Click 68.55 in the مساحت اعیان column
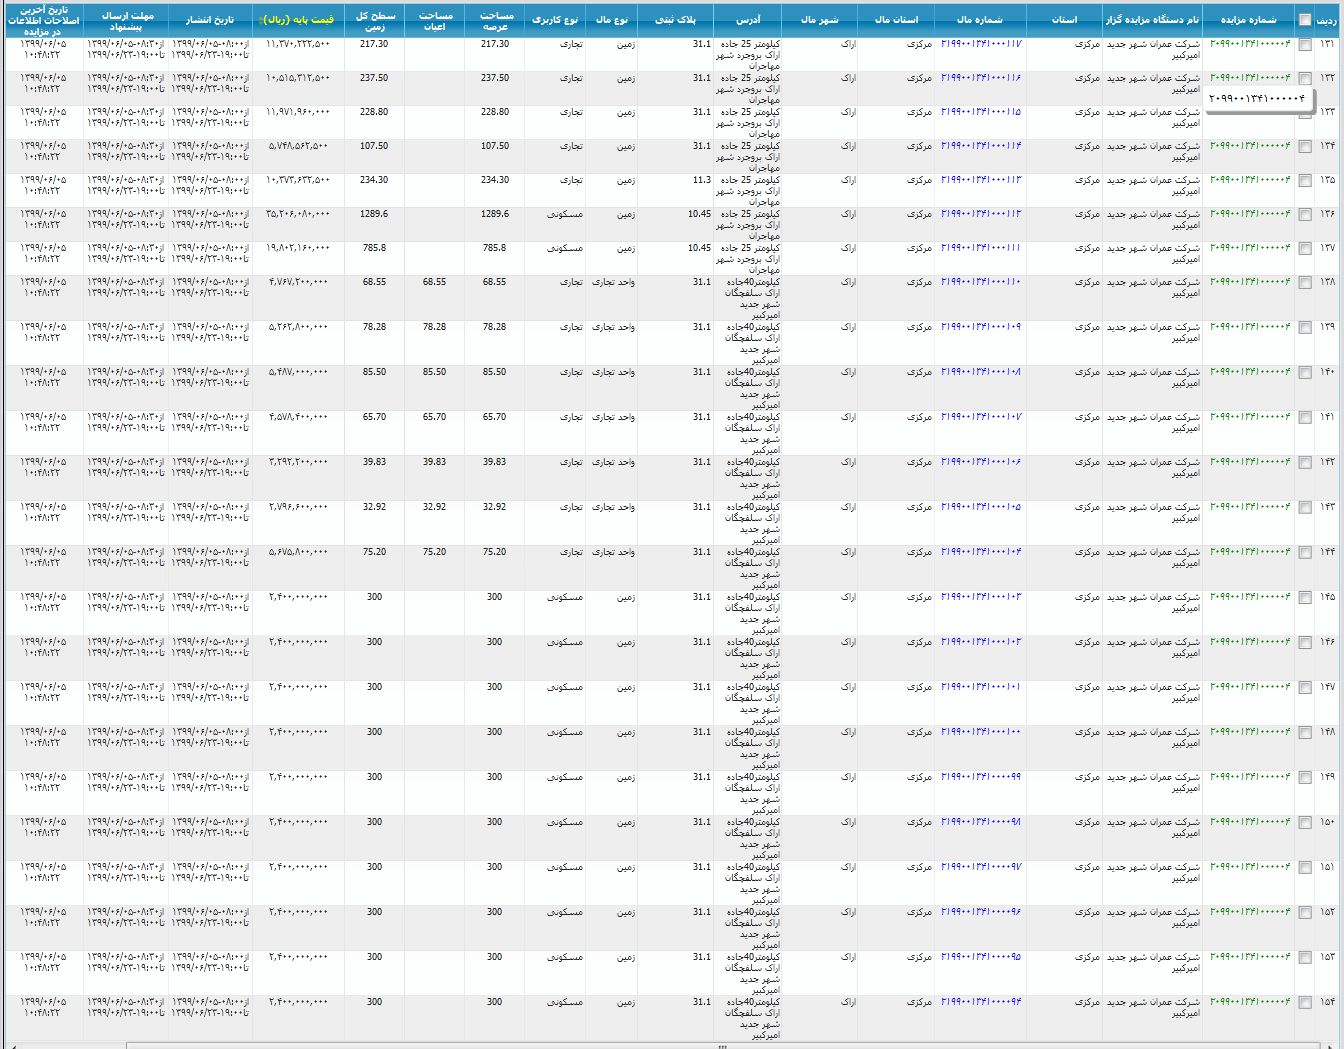Screen dimensions: 1344x1049 tap(435, 282)
